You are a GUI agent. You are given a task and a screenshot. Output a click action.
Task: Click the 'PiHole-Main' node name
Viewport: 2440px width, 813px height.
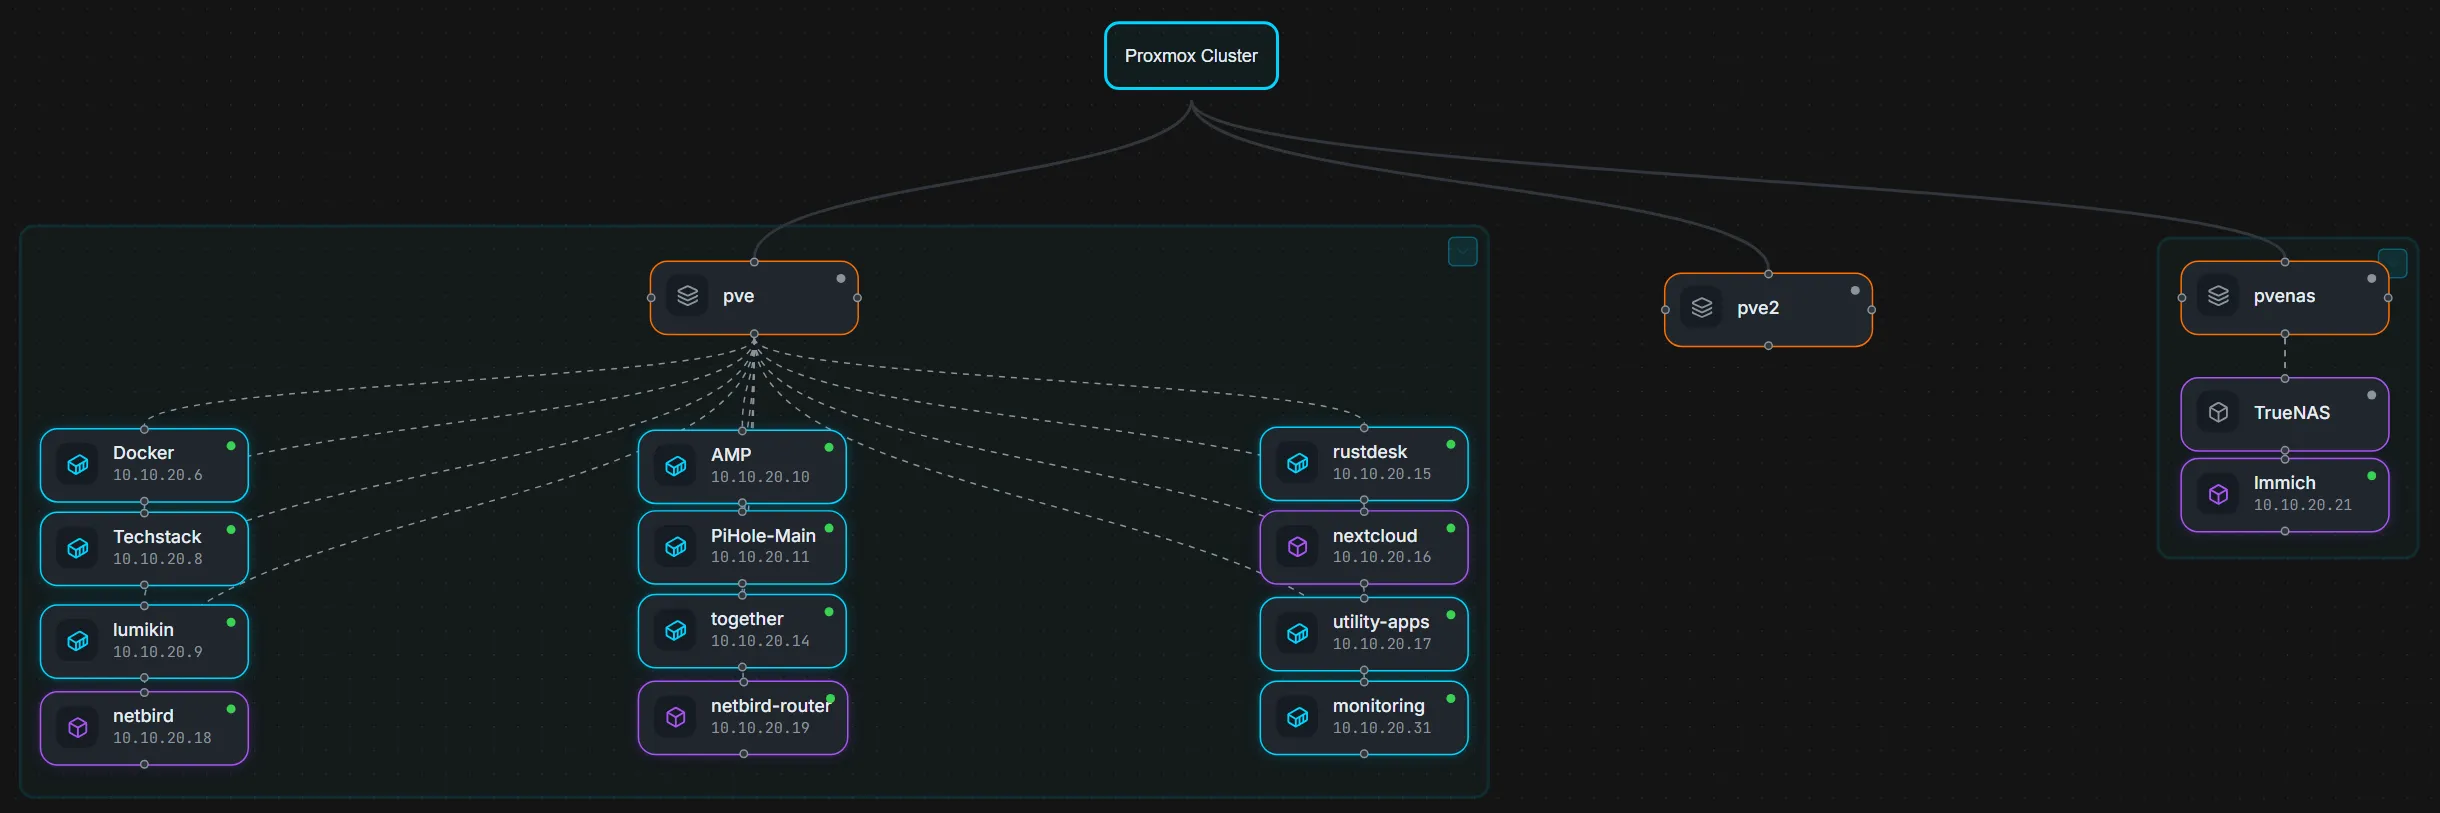(763, 536)
